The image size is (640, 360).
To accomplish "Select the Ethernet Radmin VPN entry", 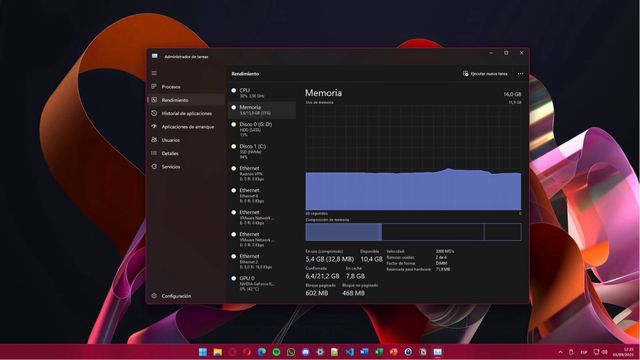I will 262,173.
